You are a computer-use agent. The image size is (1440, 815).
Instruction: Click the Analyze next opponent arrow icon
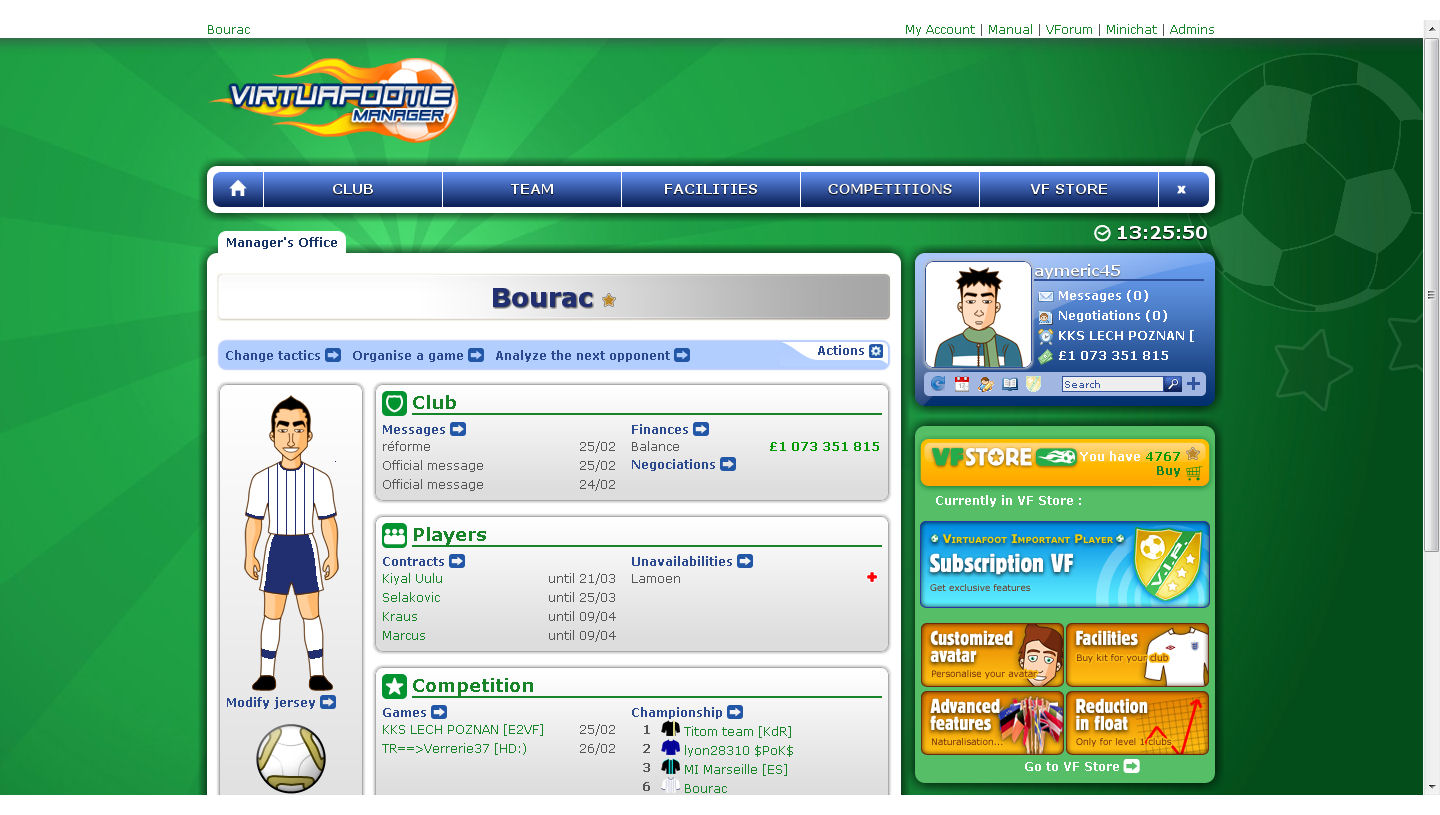(682, 355)
